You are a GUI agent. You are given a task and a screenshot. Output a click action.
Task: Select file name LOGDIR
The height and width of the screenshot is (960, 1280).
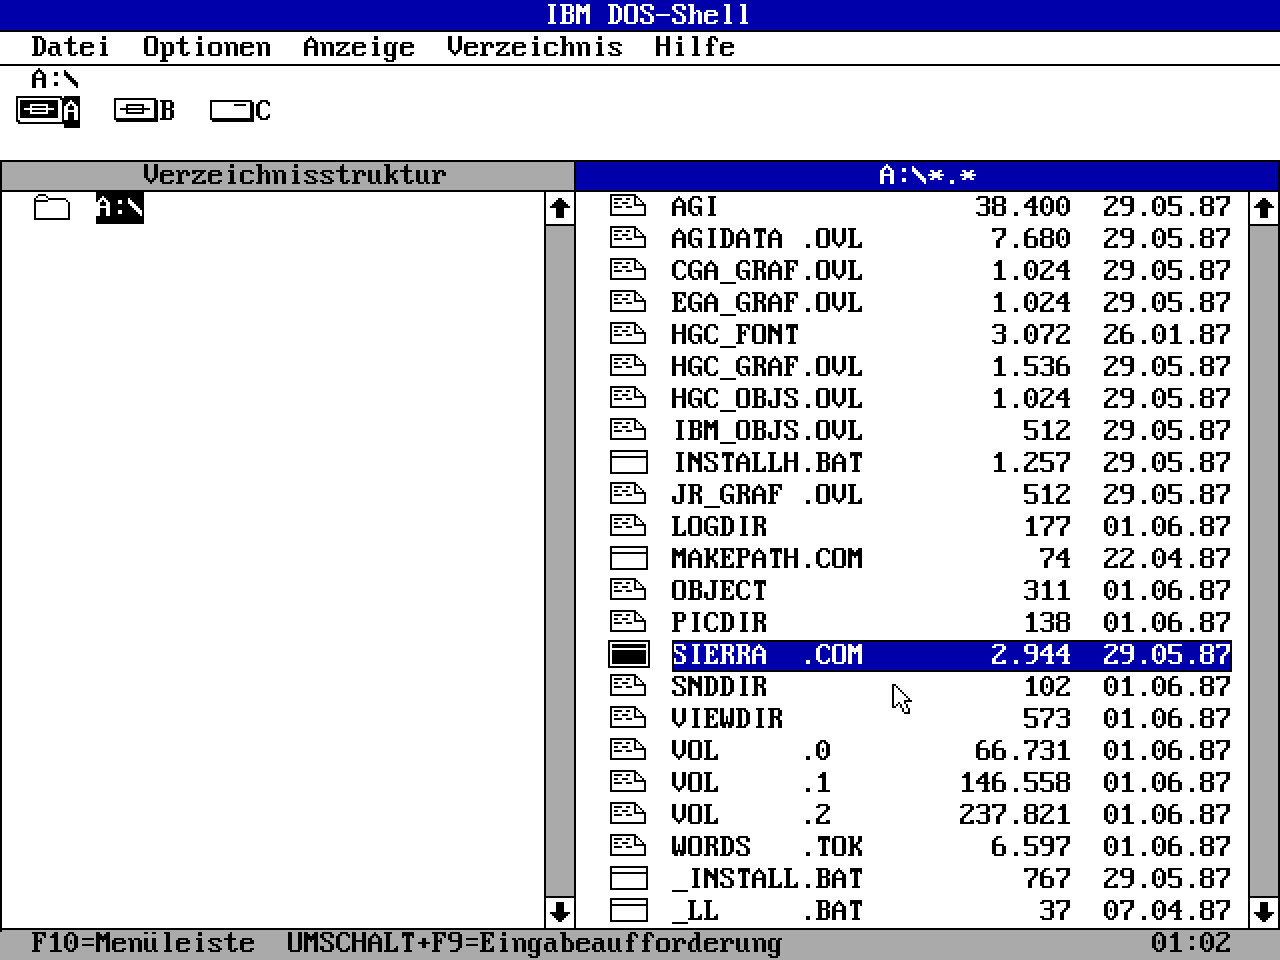718,526
